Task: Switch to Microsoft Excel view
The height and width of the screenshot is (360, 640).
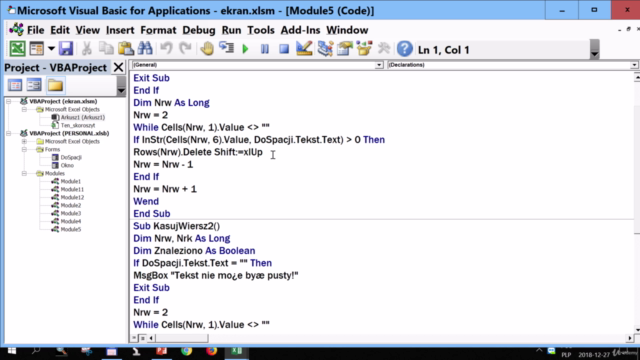Action: [x=17, y=49]
